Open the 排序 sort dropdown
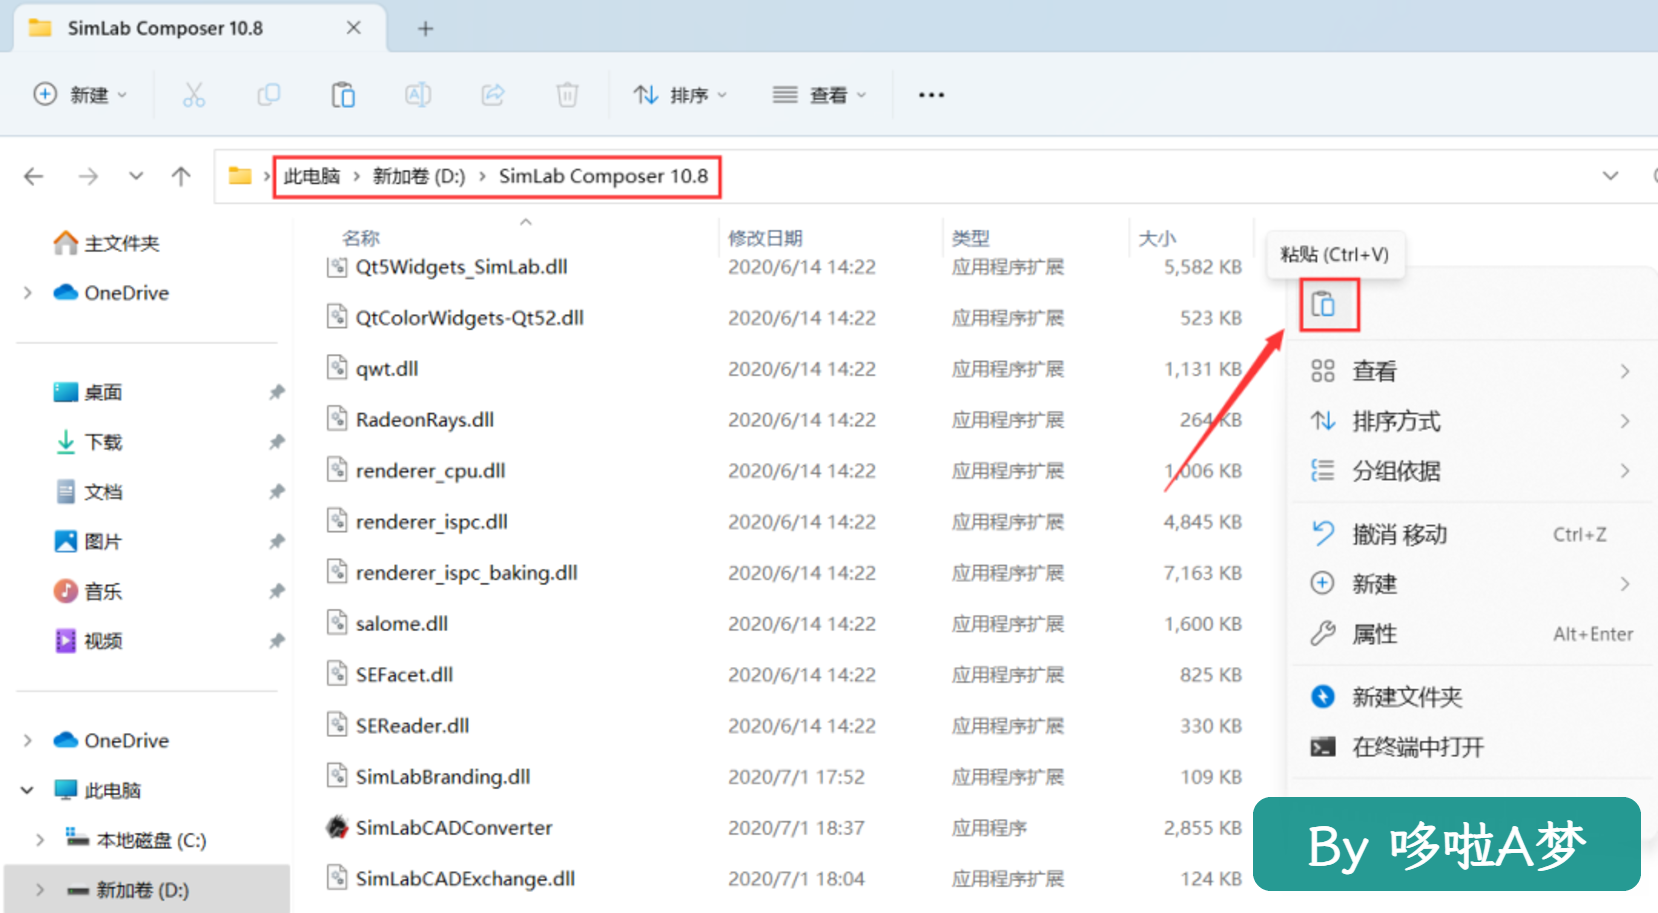The width and height of the screenshot is (1658, 913). [x=680, y=95]
